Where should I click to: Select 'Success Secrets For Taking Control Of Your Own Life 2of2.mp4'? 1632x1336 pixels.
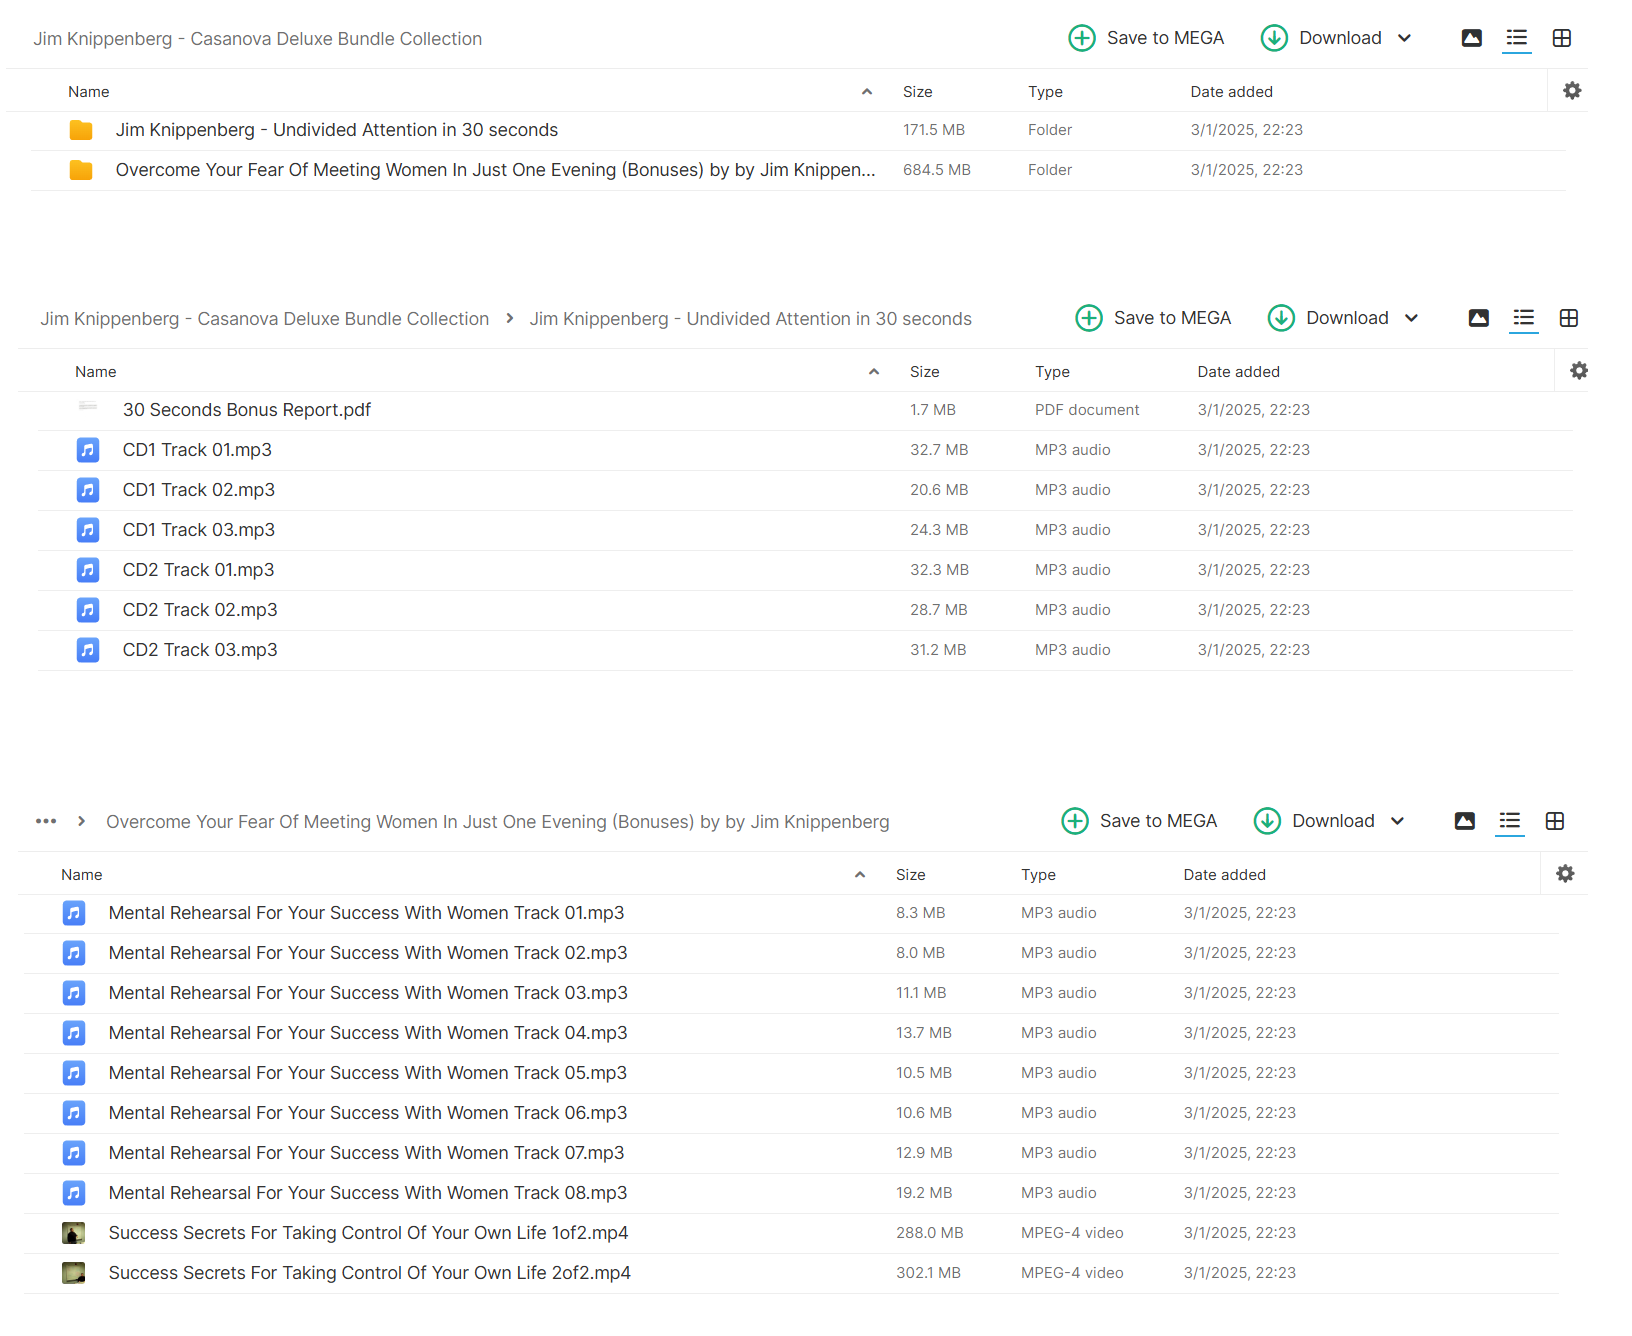[x=369, y=1273]
